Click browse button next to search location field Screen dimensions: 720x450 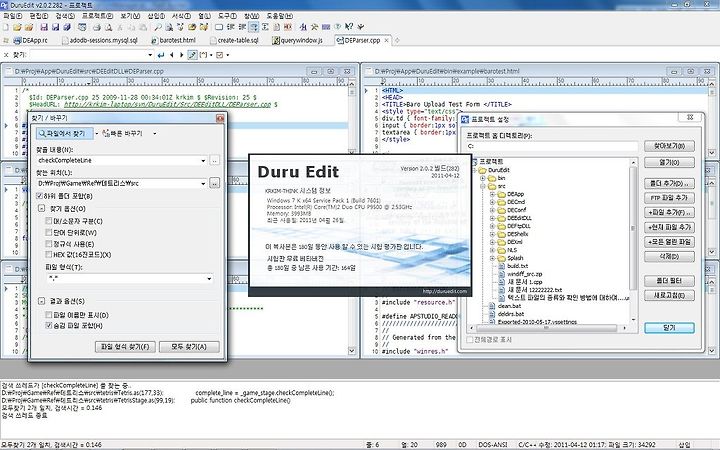[214, 183]
